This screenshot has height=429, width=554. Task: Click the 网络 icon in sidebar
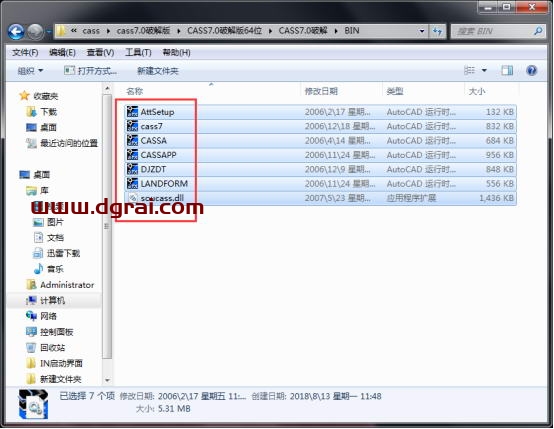[31, 316]
